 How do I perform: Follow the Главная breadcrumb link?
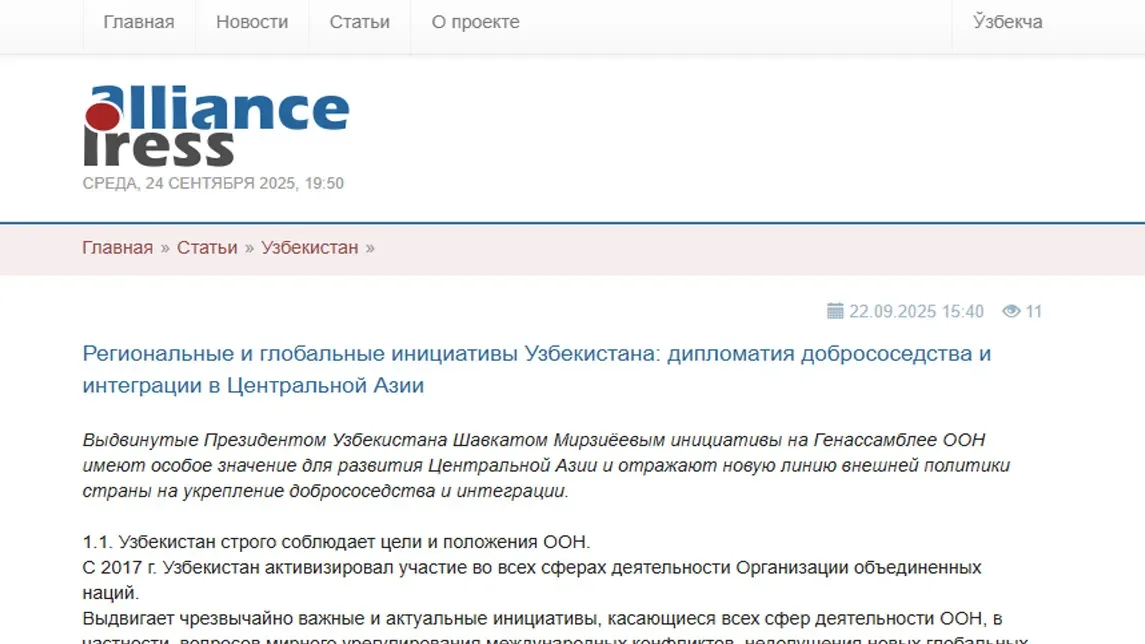click(117, 248)
